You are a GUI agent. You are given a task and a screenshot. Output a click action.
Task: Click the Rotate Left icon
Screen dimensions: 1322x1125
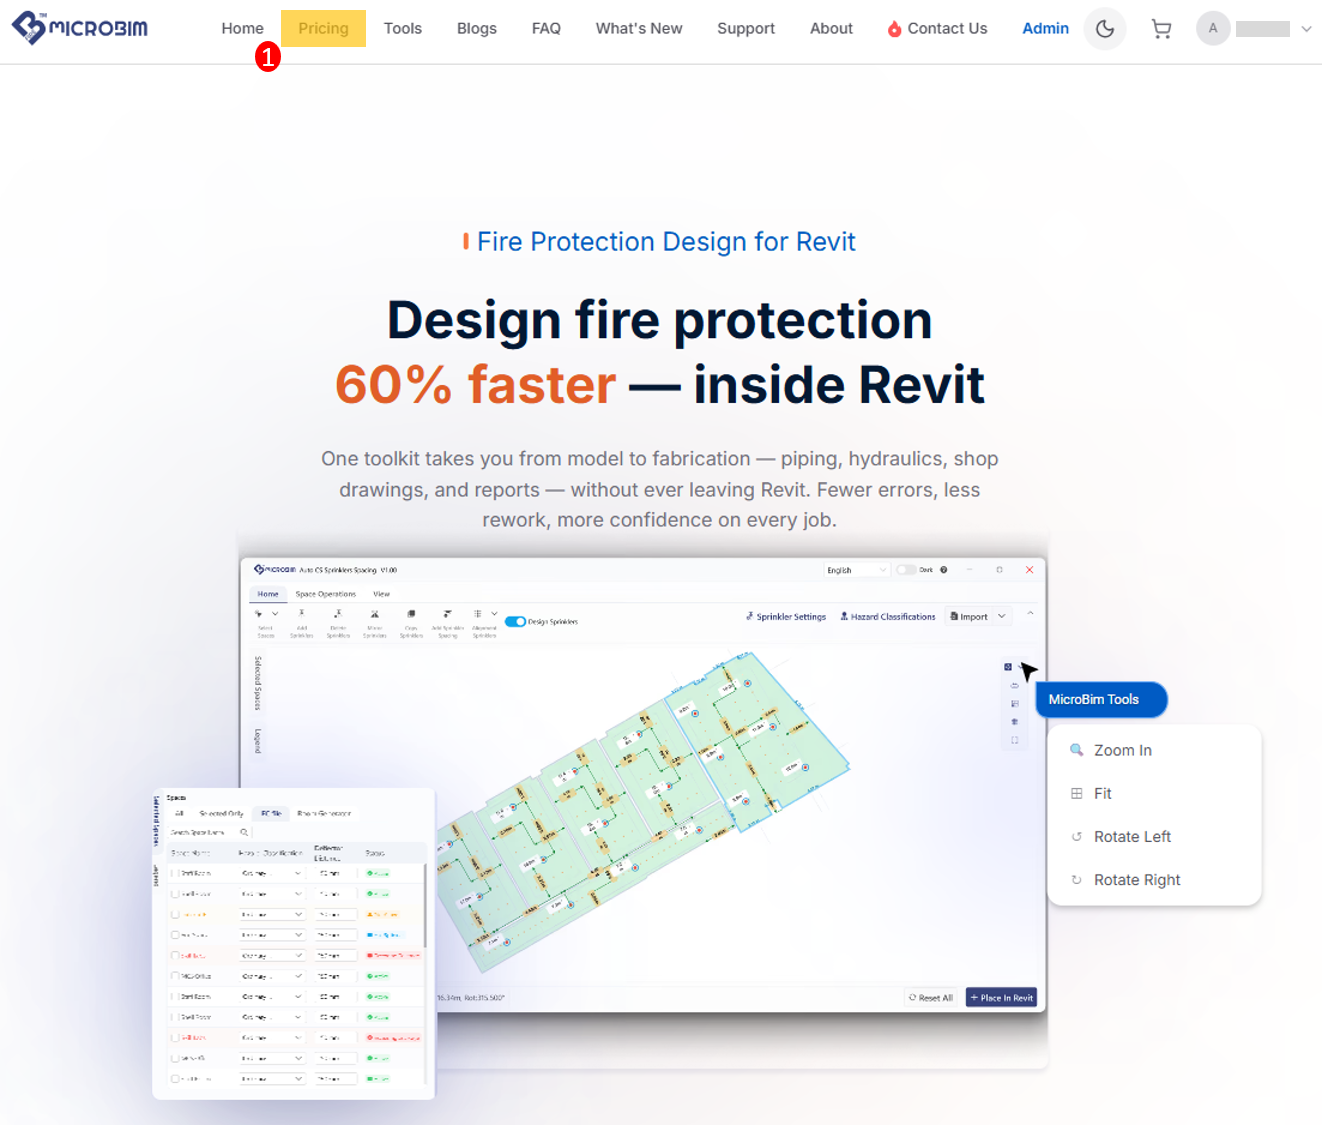point(1076,837)
